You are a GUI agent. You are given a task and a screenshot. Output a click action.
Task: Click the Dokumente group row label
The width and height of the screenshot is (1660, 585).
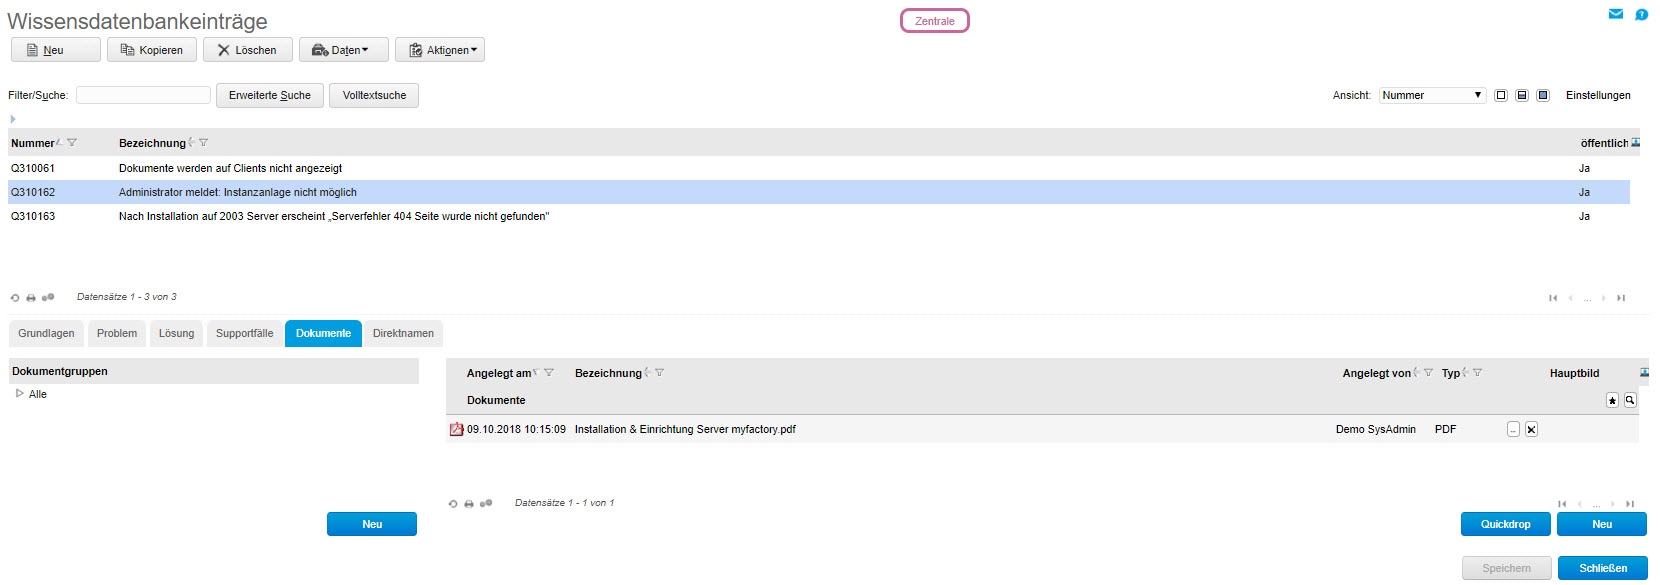[x=496, y=400]
